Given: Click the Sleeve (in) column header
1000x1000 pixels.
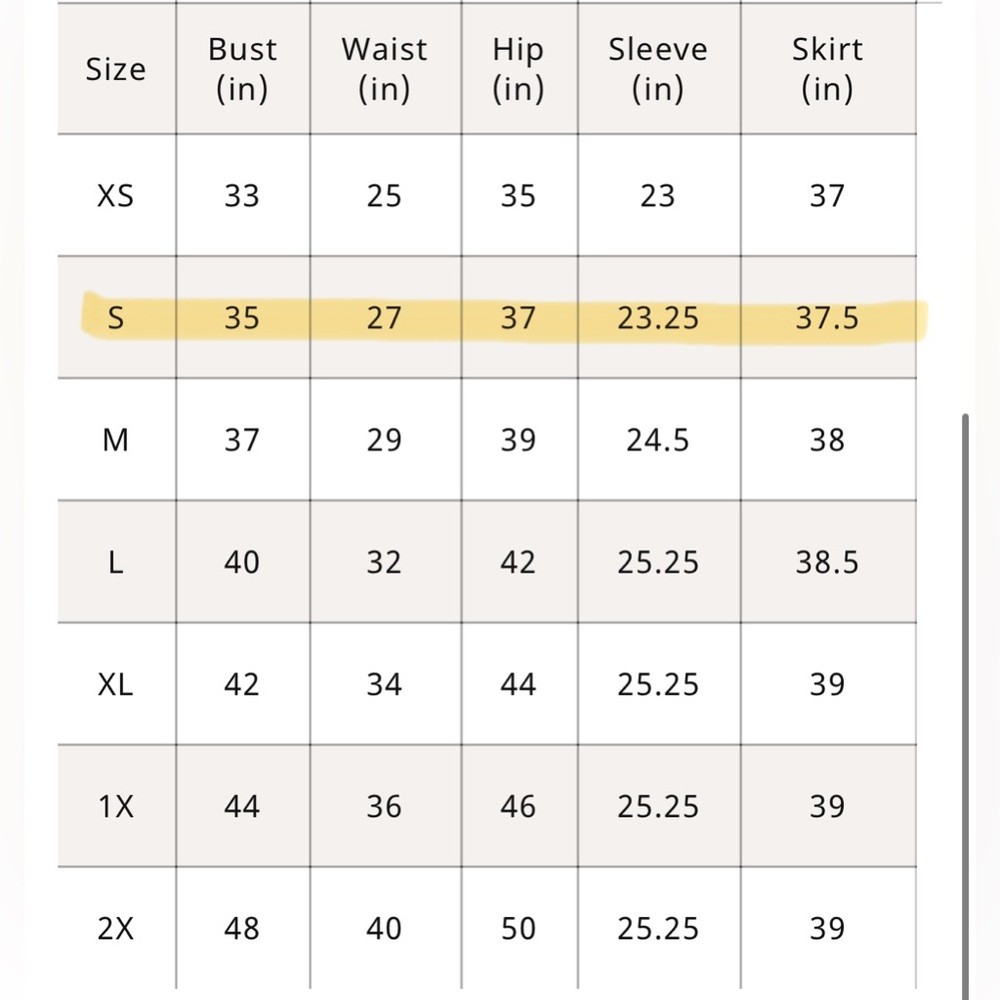Looking at the screenshot, I should tap(658, 69).
